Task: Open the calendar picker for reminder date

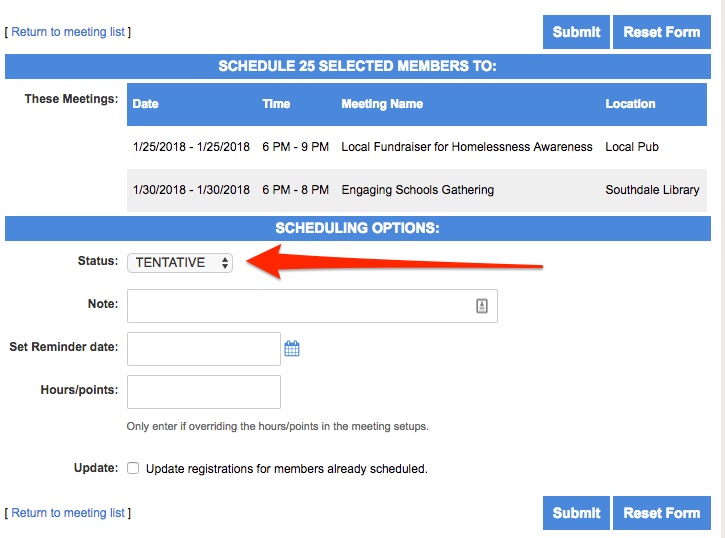Action: (x=292, y=348)
